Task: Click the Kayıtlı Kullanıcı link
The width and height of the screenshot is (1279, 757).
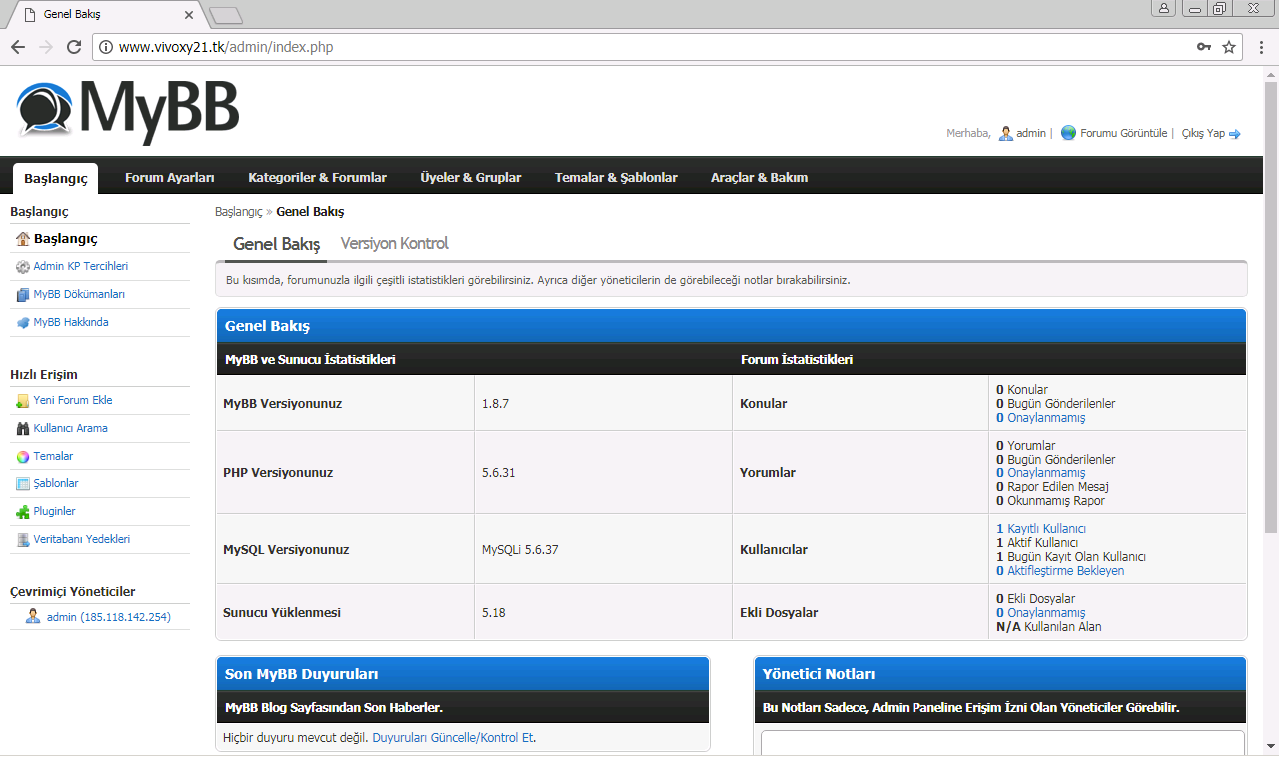Action: point(1041,529)
